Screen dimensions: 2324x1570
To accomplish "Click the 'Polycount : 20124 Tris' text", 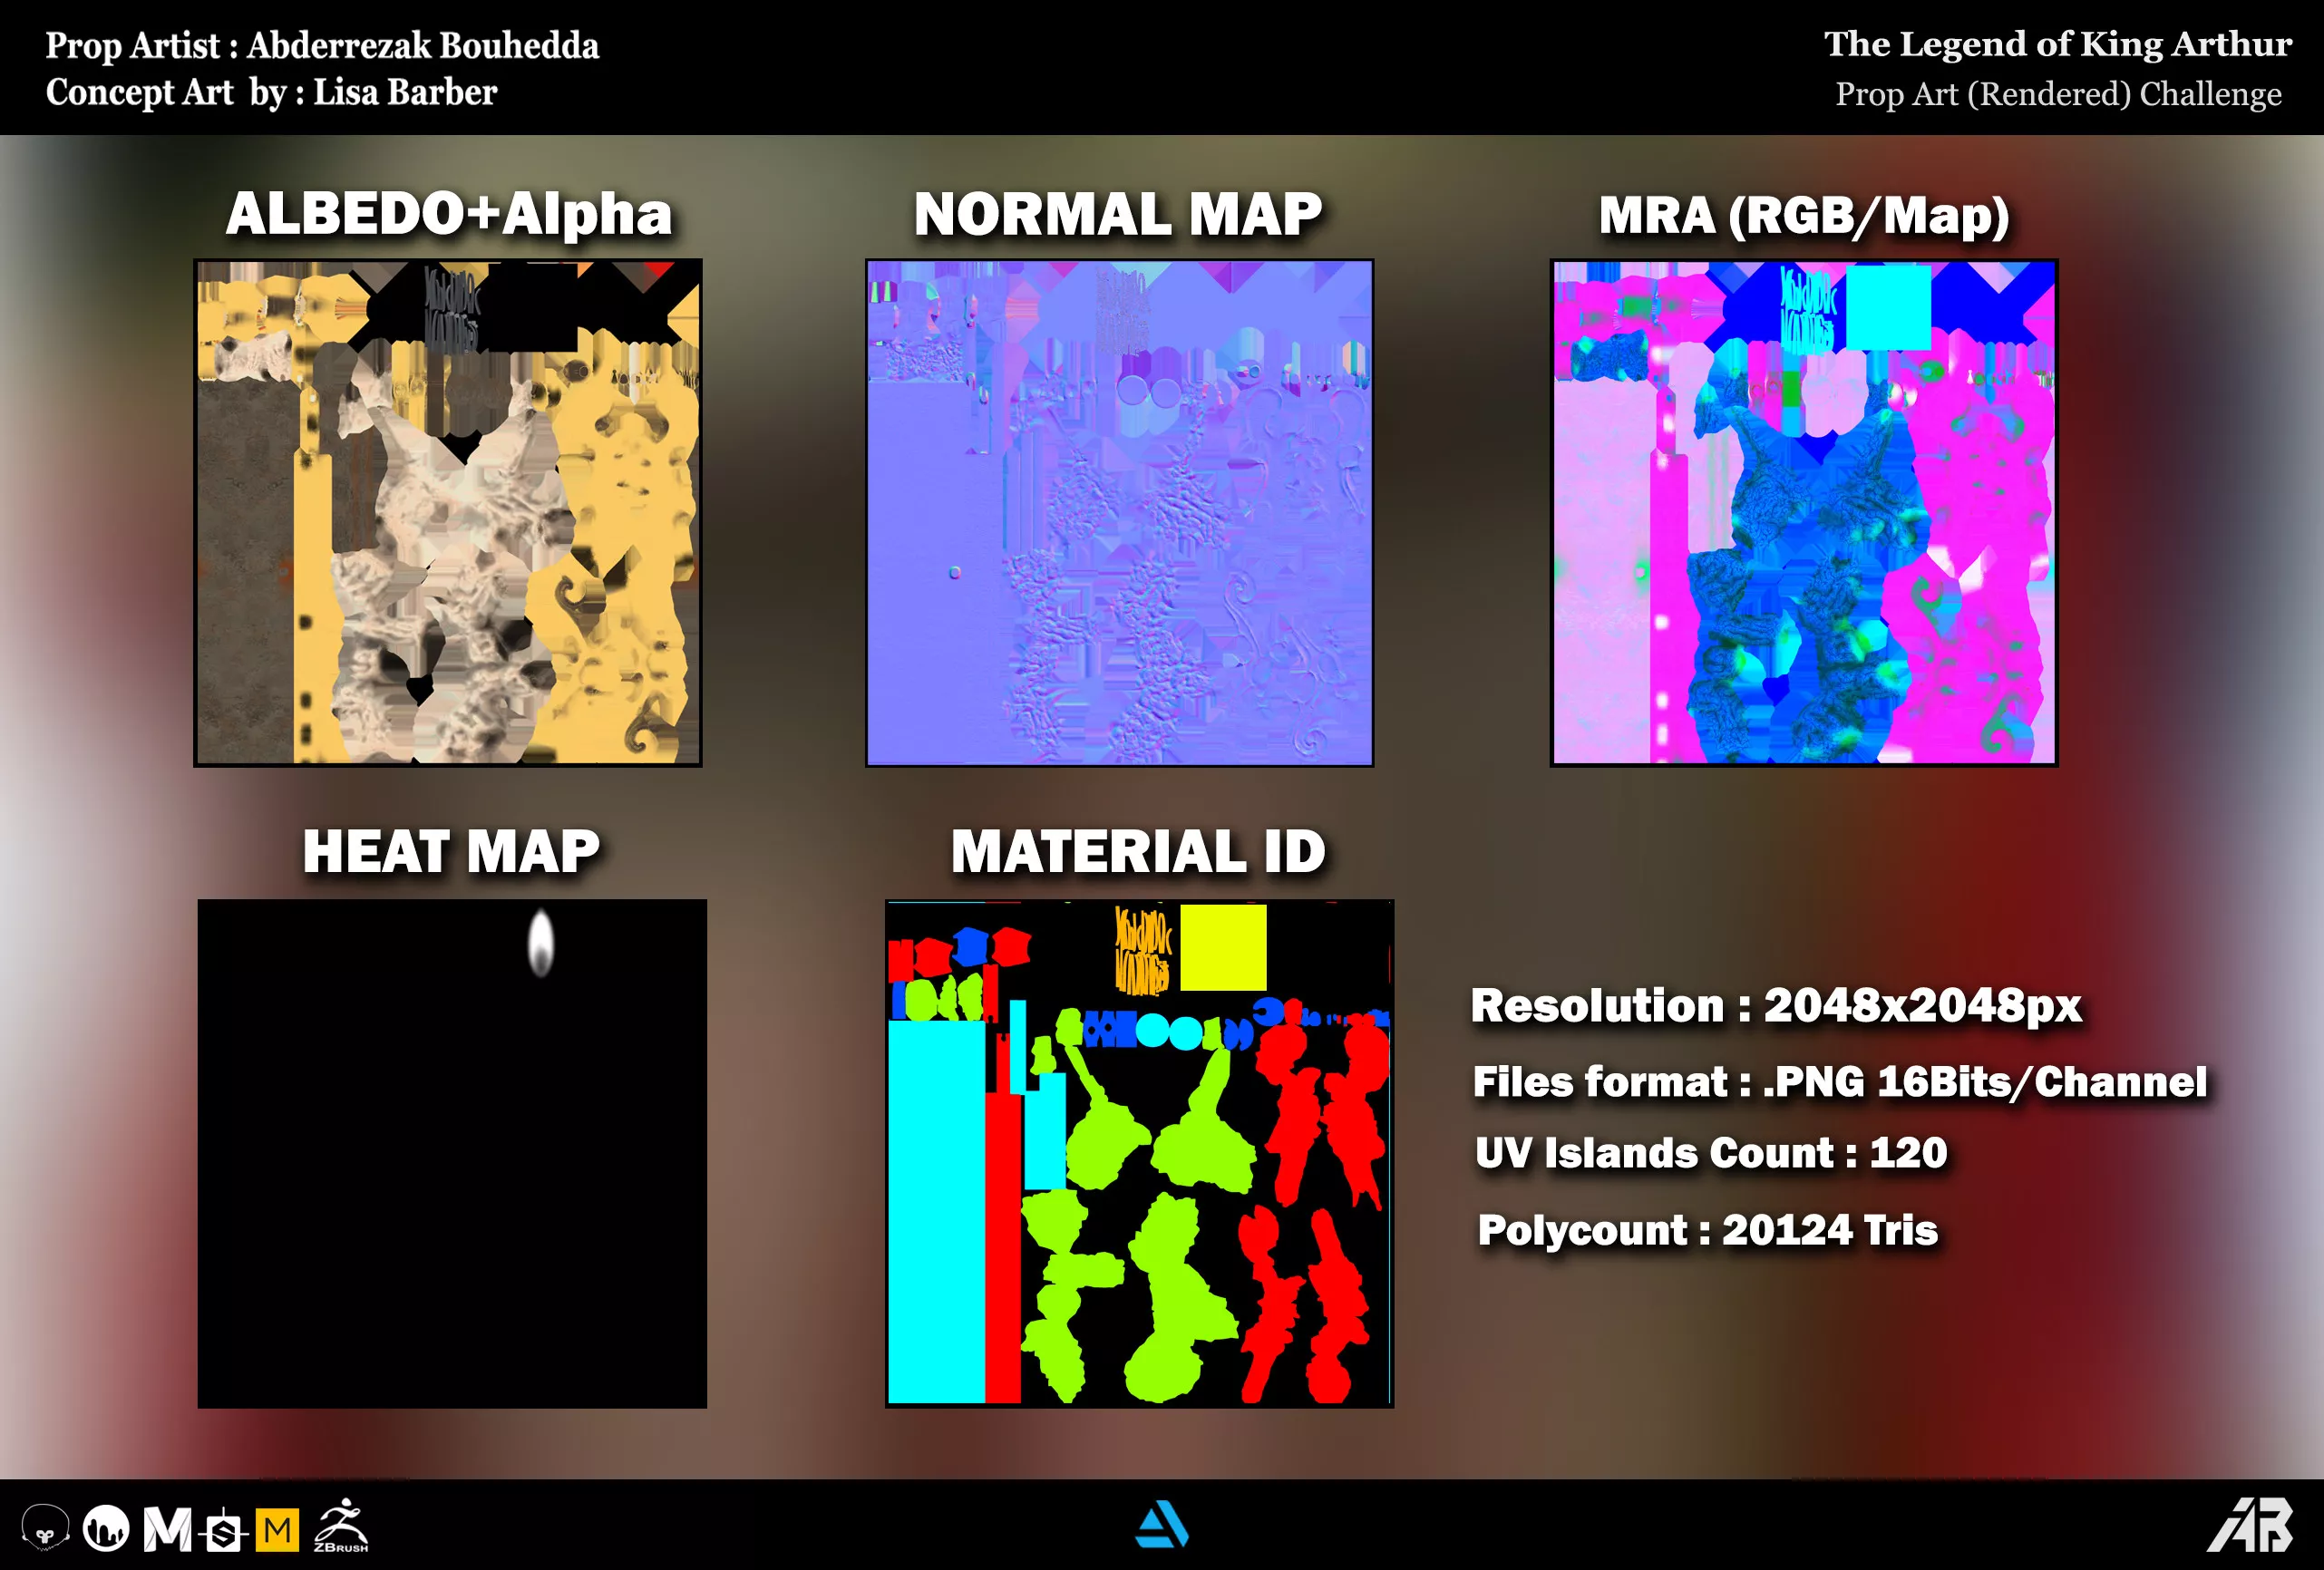I will pyautogui.click(x=1707, y=1230).
